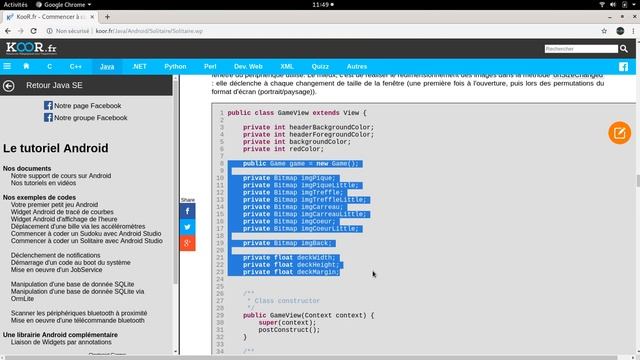The width and height of the screenshot is (640, 360).
Task: Click the browser forward arrow
Action: coord(21,31)
